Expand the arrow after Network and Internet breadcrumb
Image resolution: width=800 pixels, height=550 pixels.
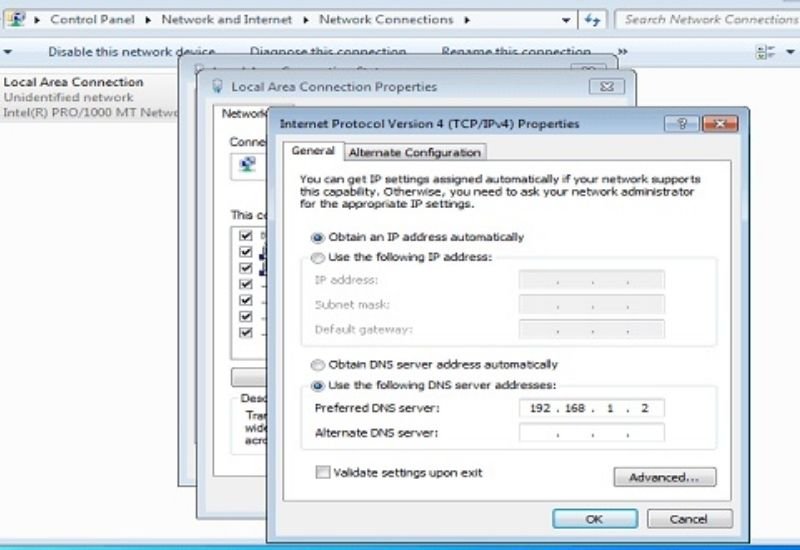(306, 20)
